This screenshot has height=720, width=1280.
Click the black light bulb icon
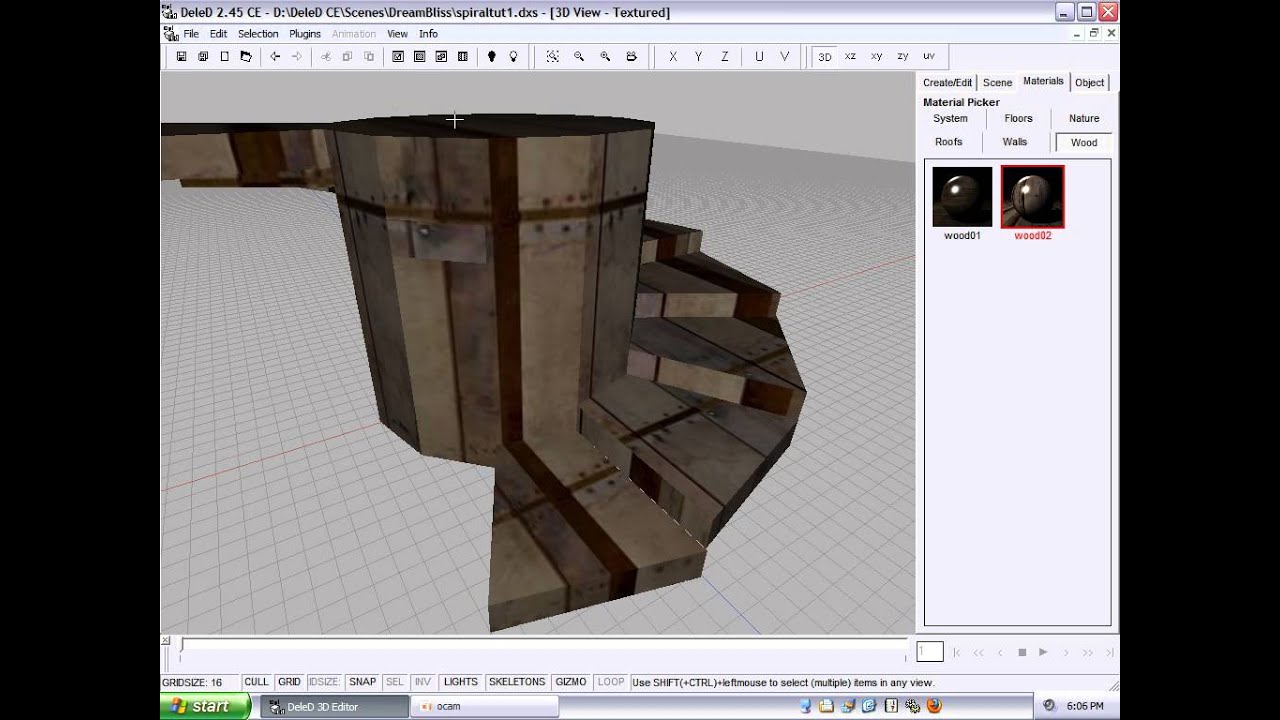491,57
